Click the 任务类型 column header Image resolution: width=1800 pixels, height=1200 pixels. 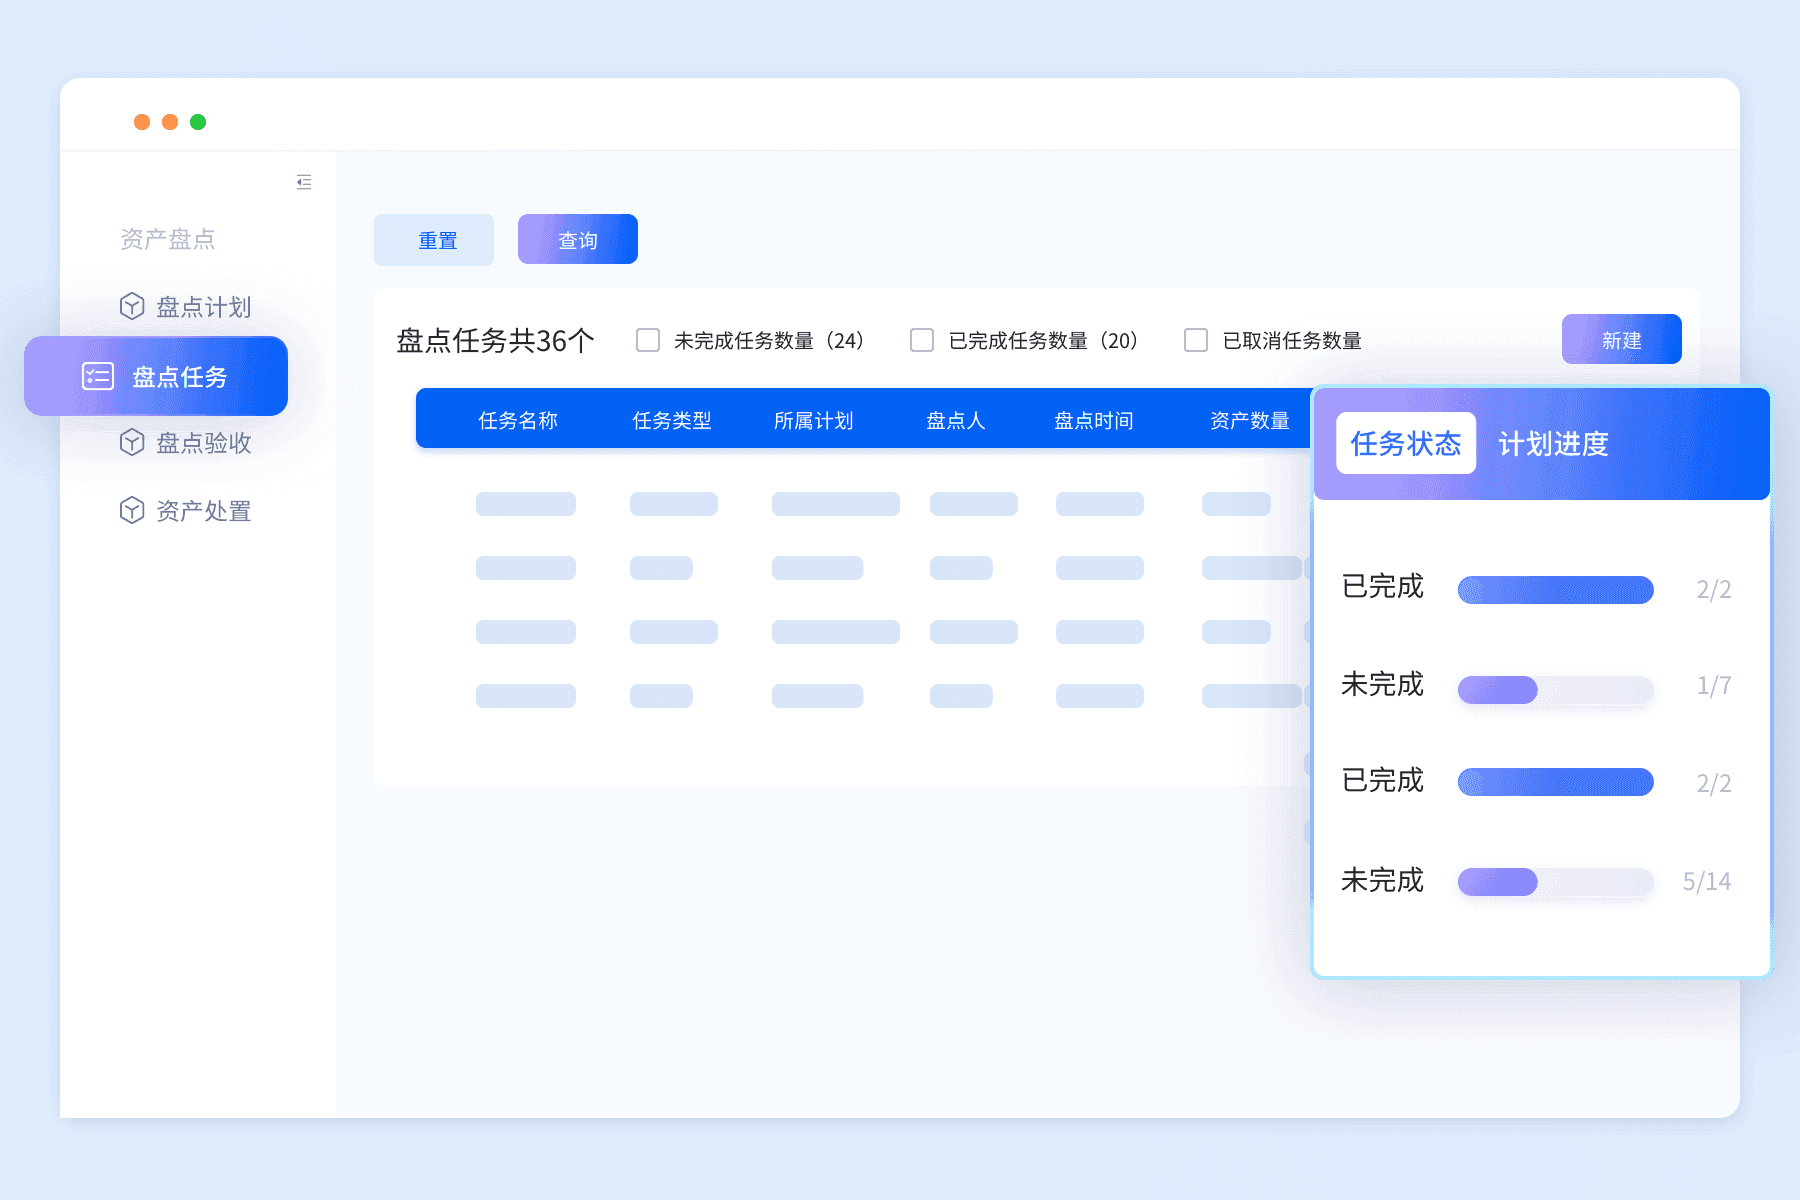pos(672,420)
